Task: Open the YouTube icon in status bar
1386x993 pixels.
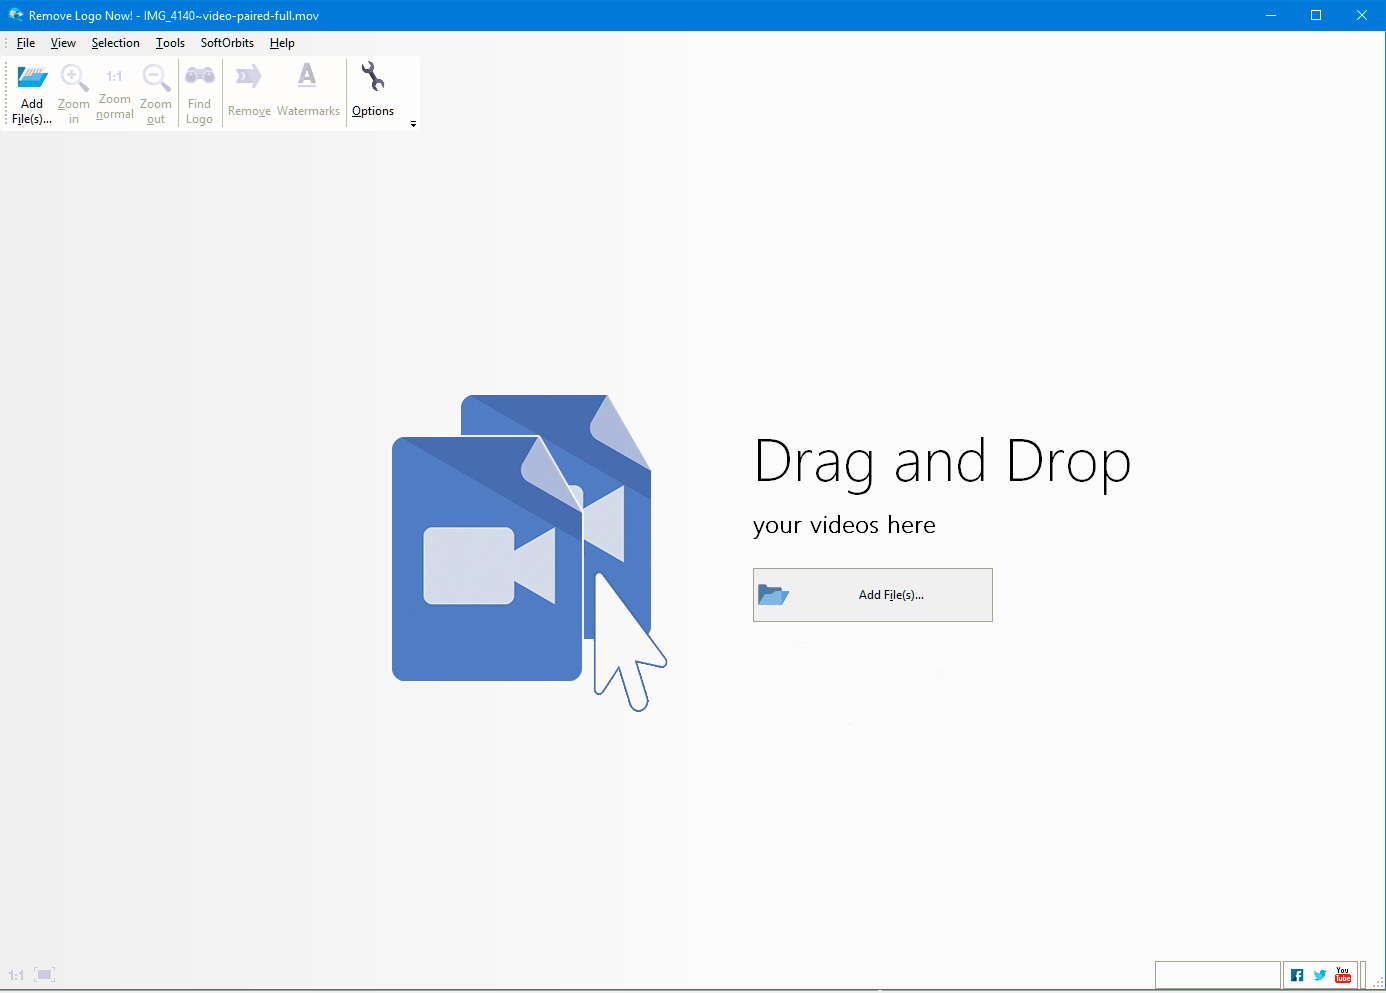Action: pos(1343,975)
